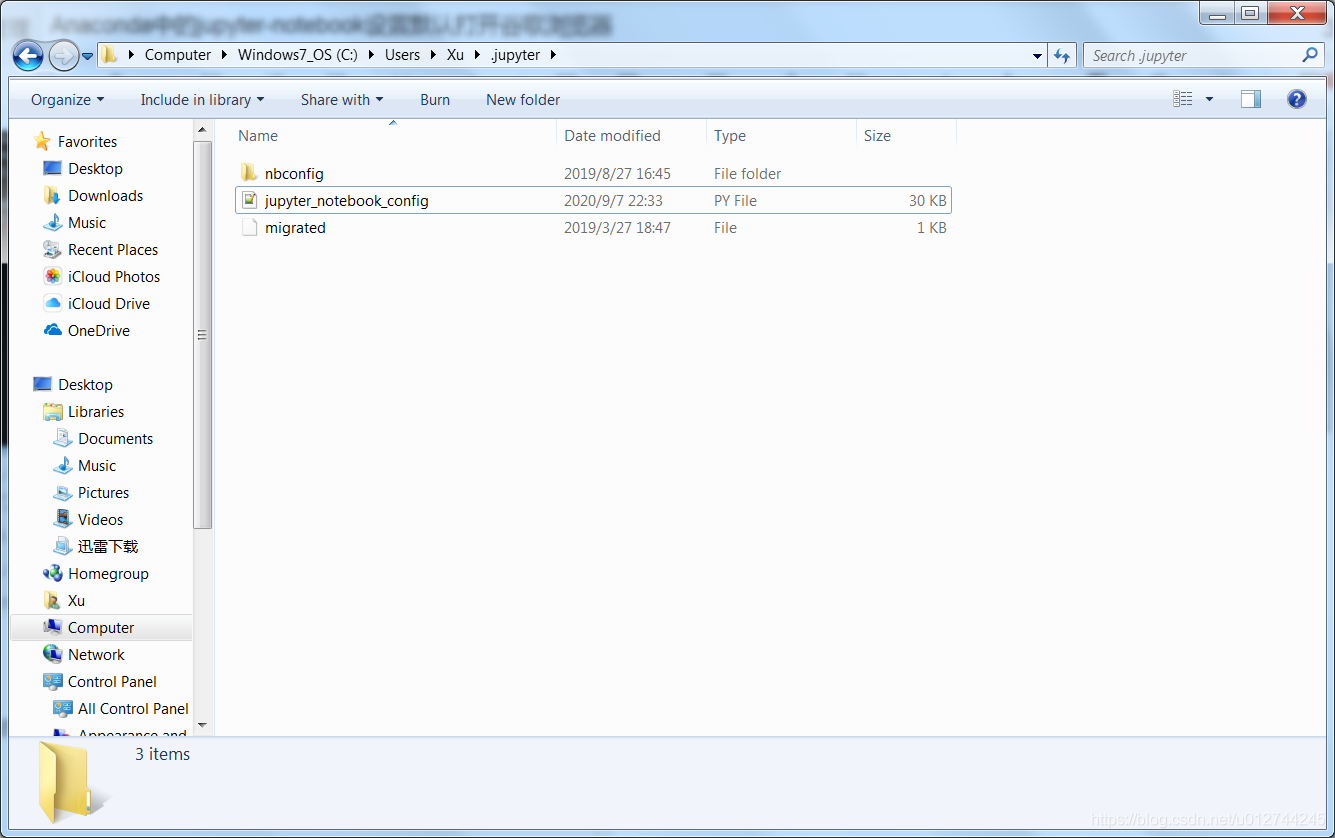
Task: Click the folder icon in address bar
Action: (x=110, y=55)
